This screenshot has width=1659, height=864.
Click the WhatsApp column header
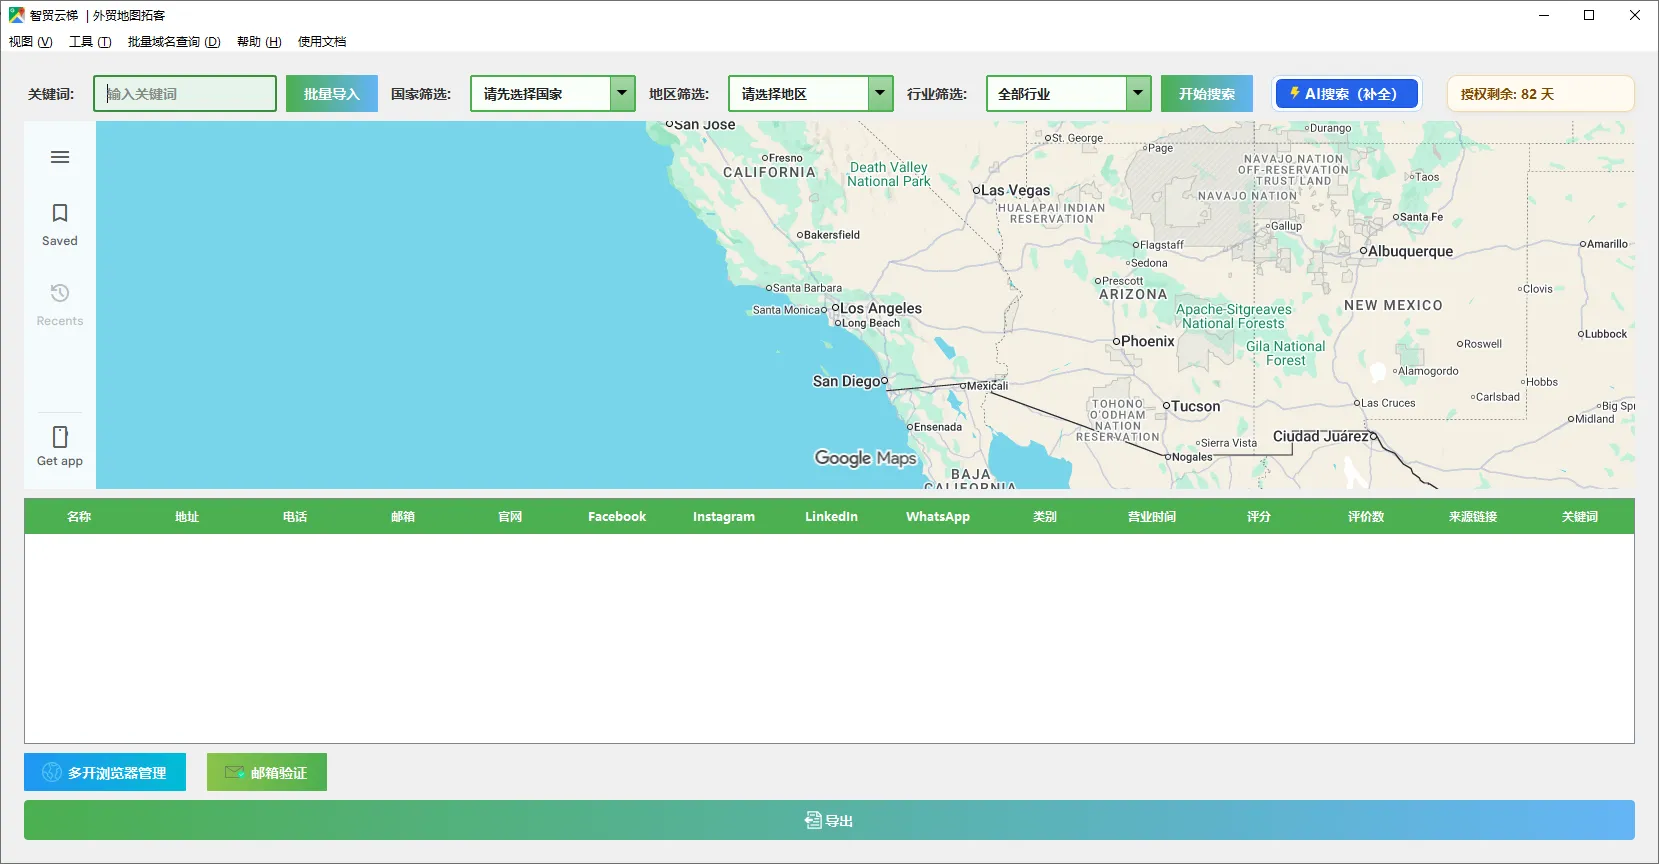coord(938,516)
